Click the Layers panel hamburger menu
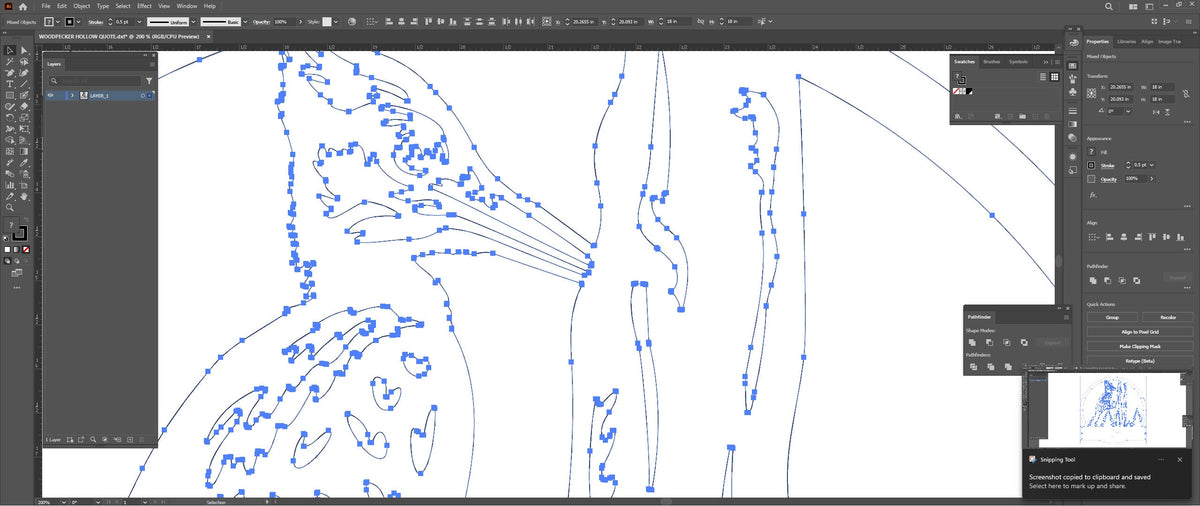 [x=152, y=64]
